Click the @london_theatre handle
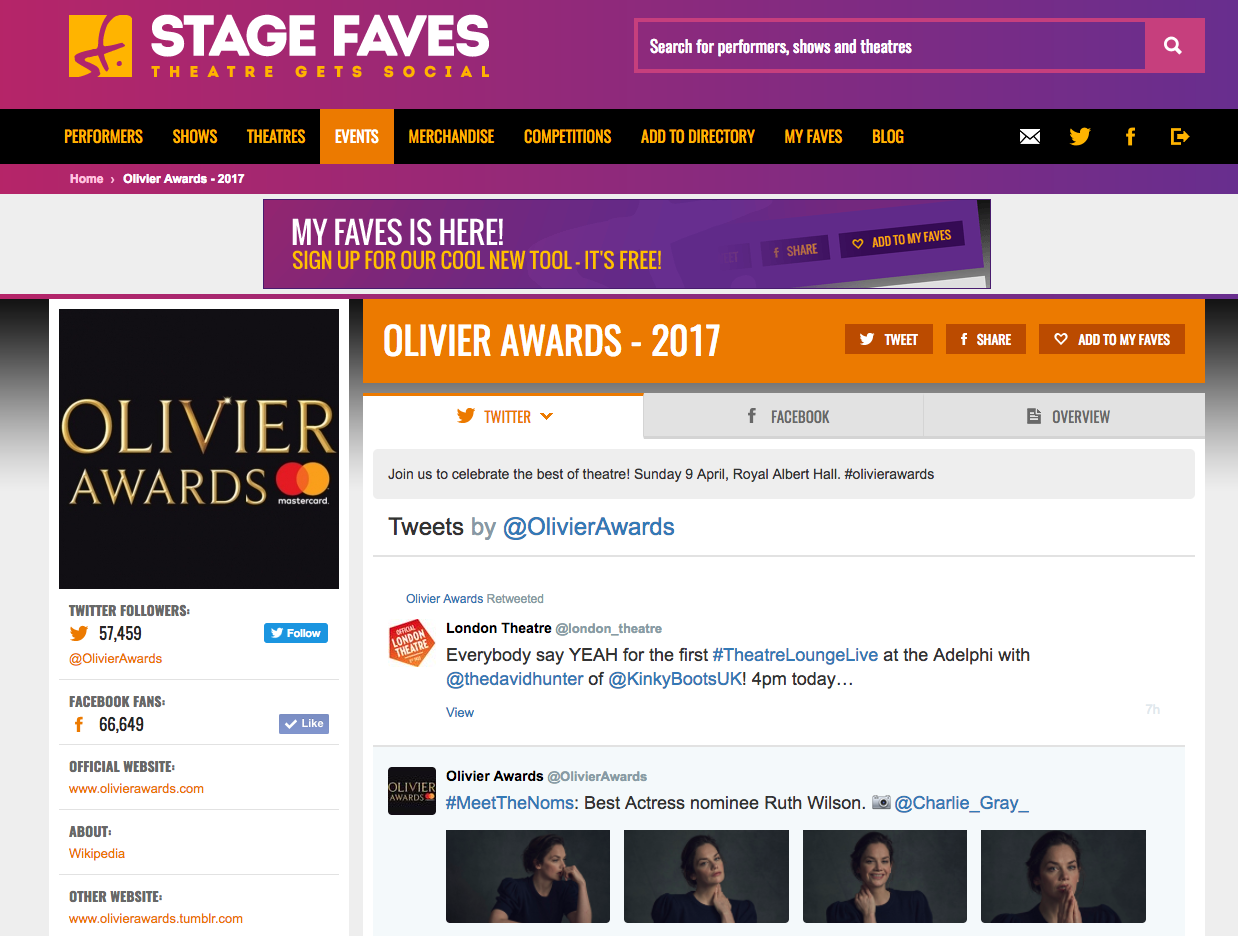The width and height of the screenshot is (1238, 936). (x=609, y=629)
